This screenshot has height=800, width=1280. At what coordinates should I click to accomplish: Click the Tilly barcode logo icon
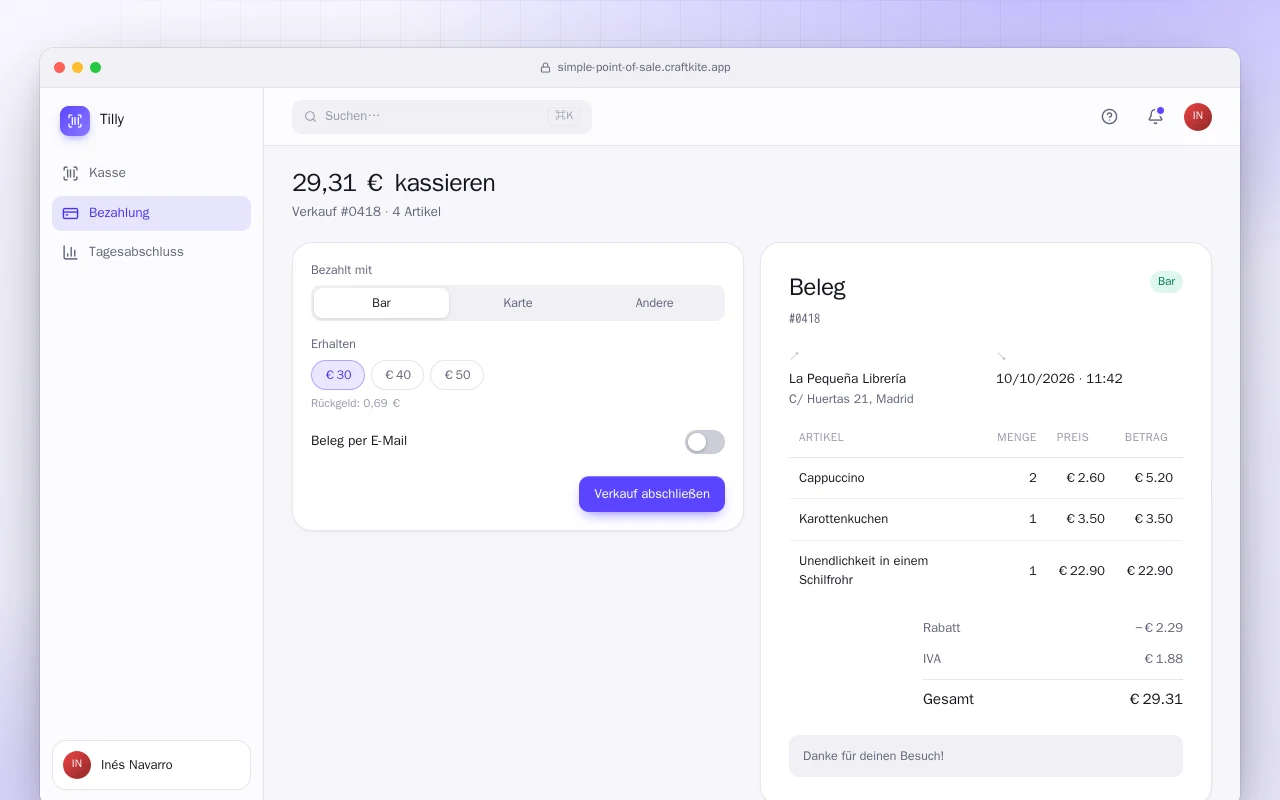click(x=75, y=121)
